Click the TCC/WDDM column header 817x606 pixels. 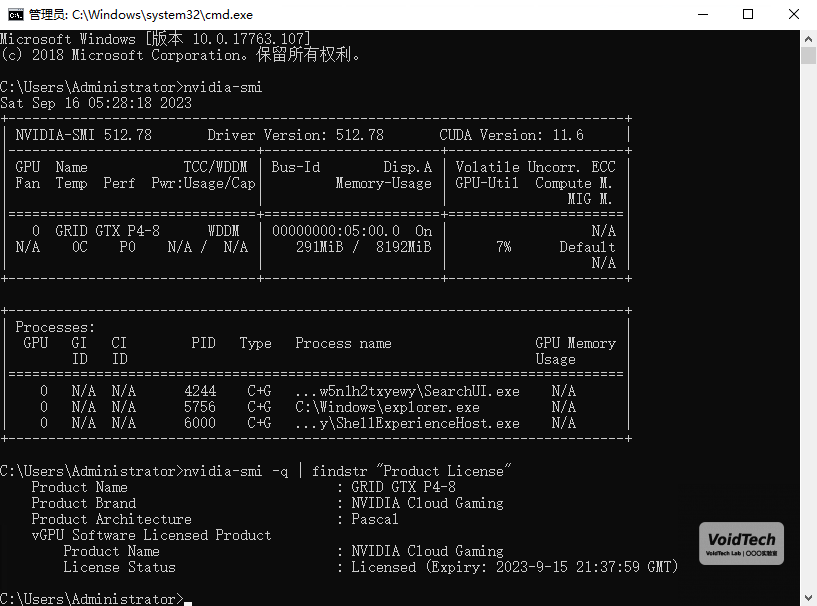pos(215,167)
